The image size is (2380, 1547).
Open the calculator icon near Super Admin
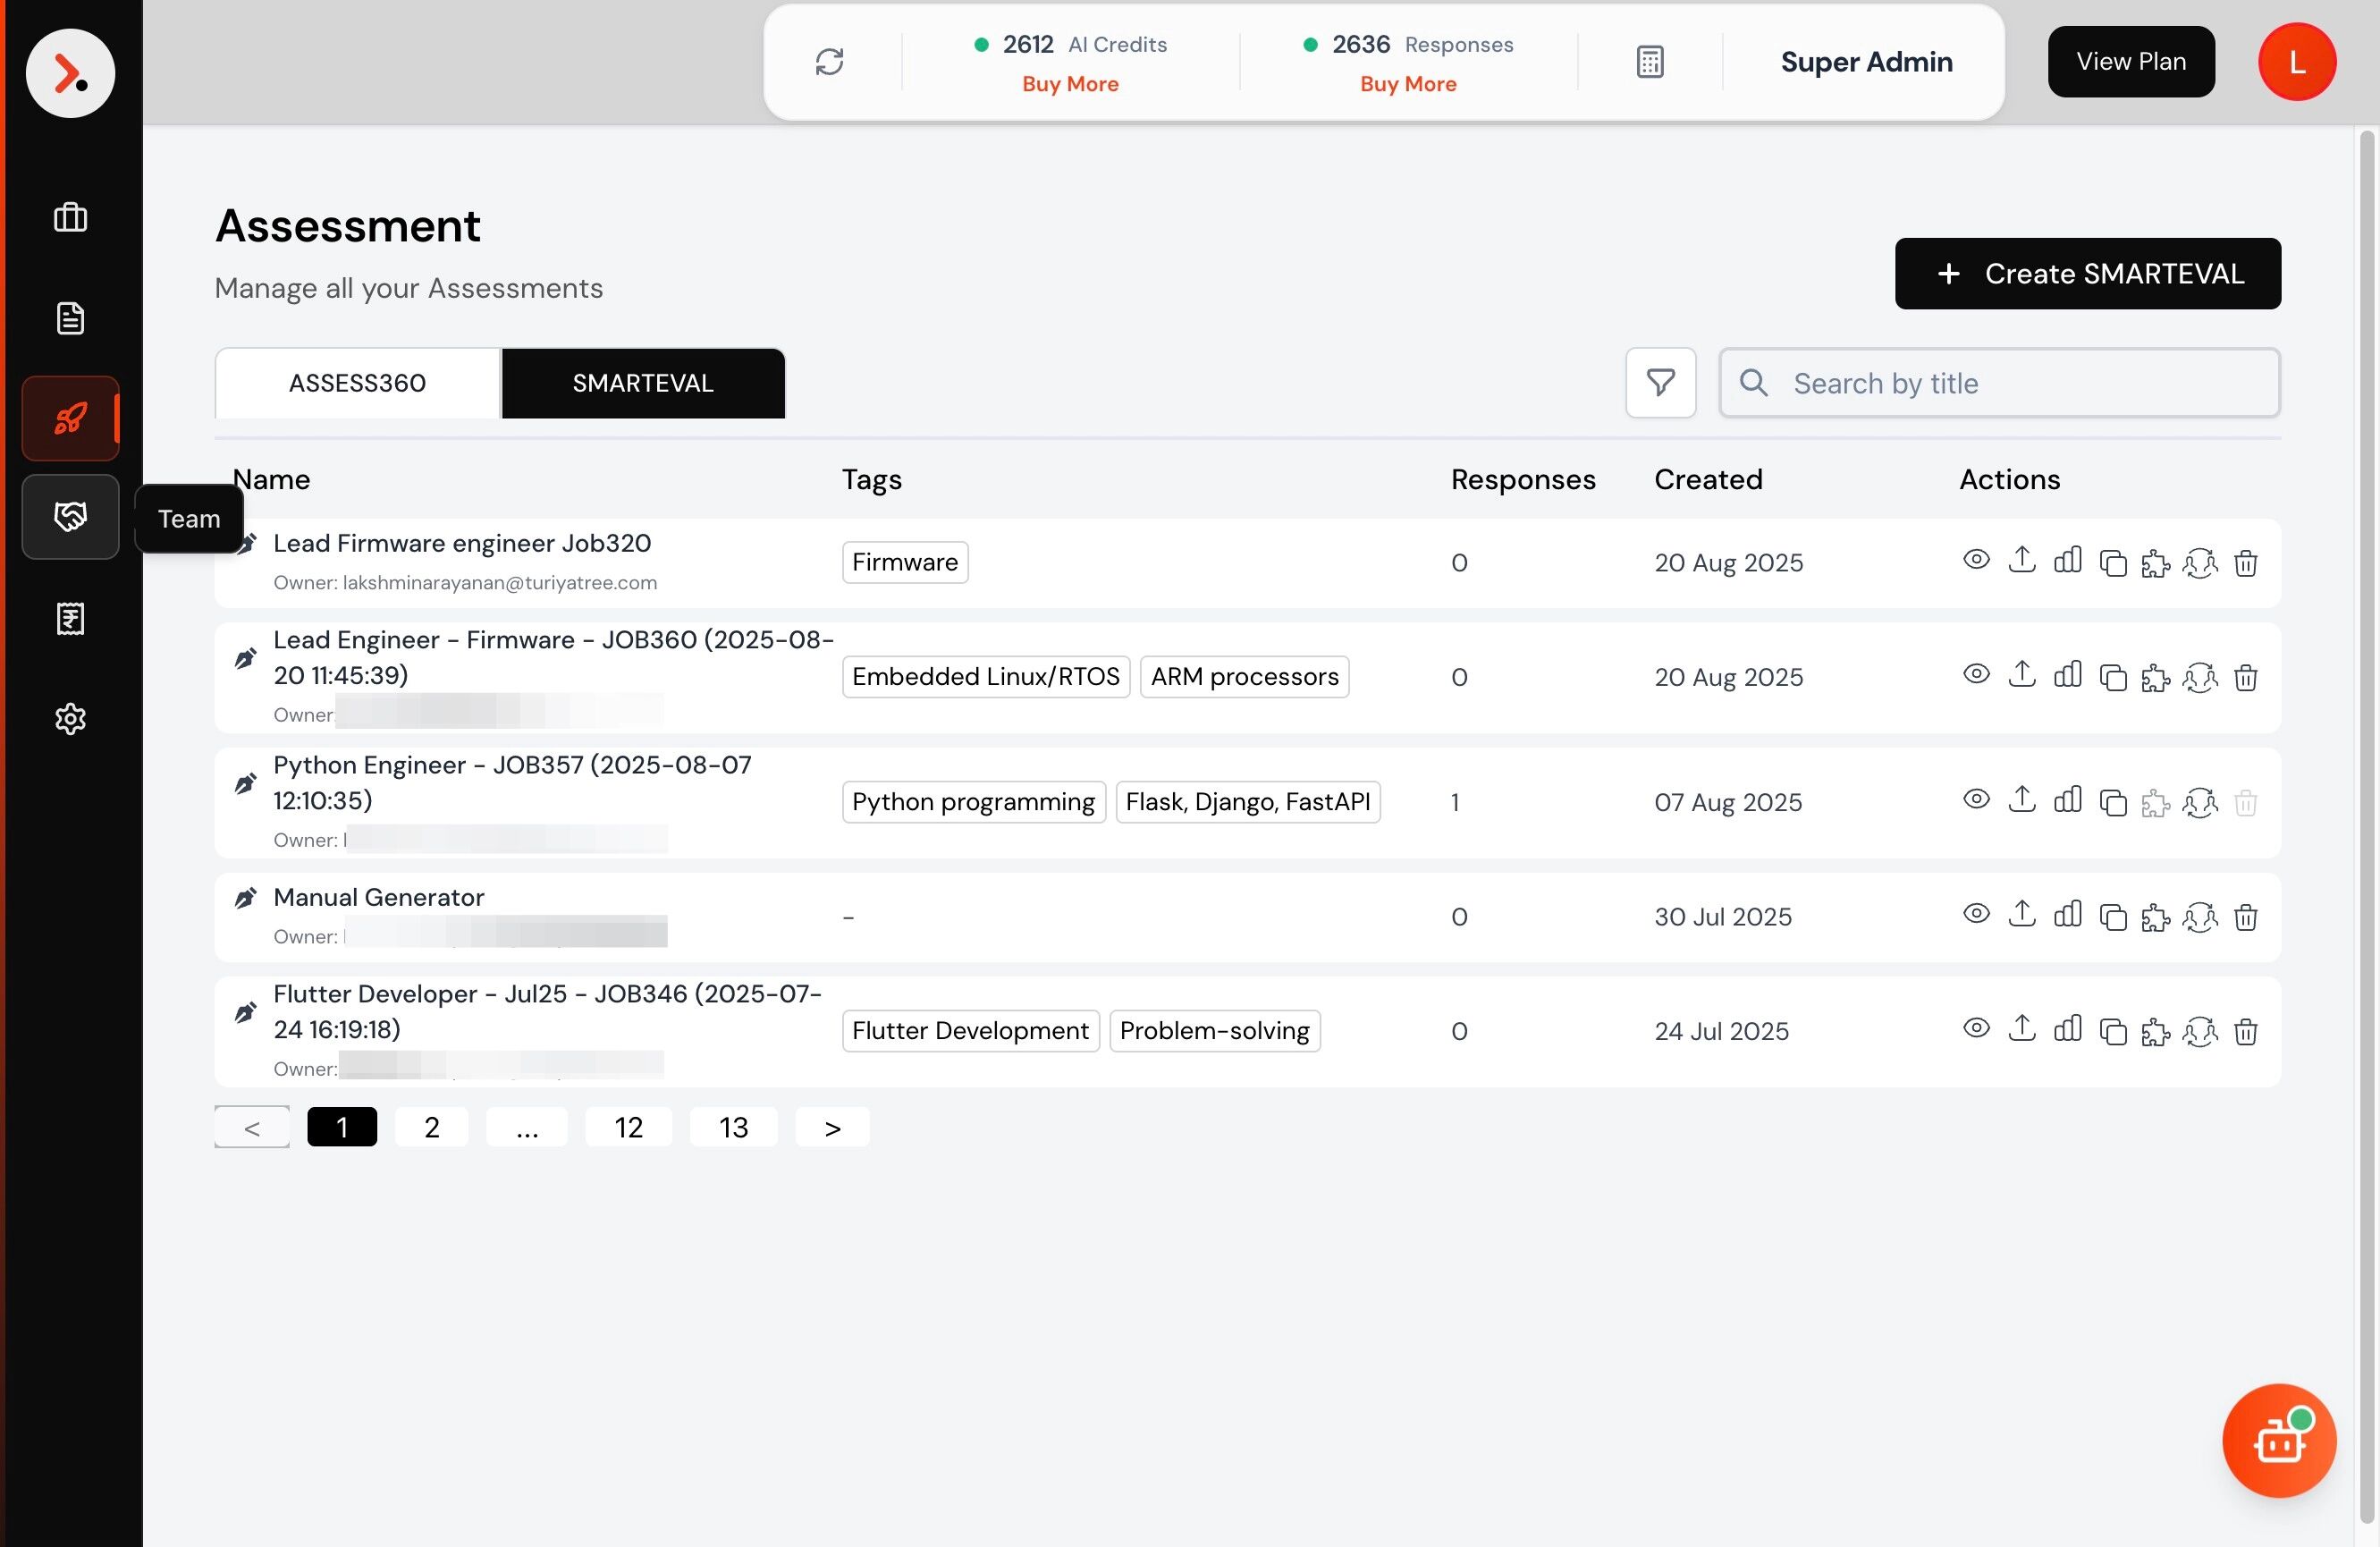(x=1650, y=61)
